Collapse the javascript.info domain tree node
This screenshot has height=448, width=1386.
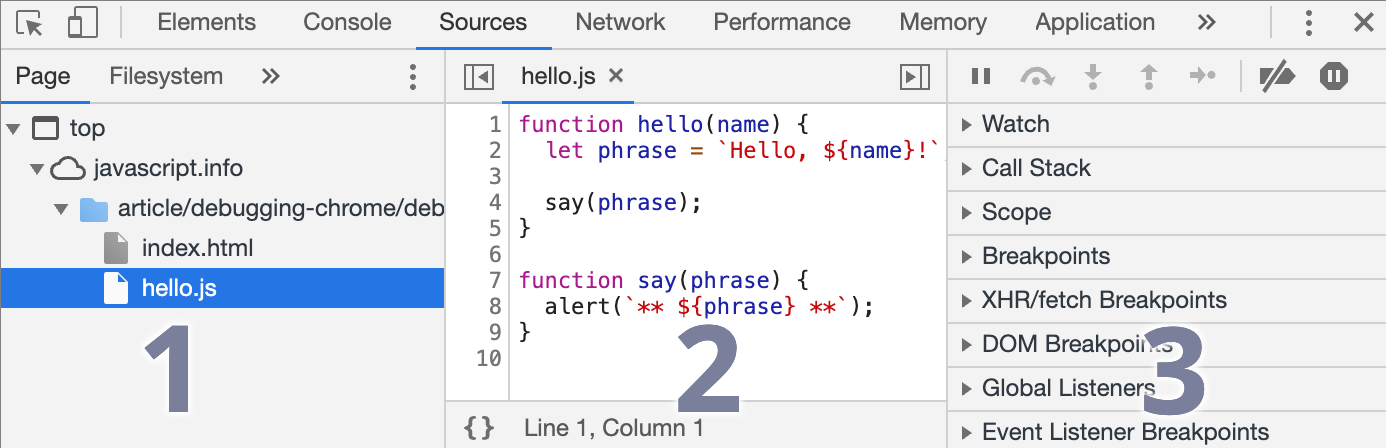(x=37, y=168)
